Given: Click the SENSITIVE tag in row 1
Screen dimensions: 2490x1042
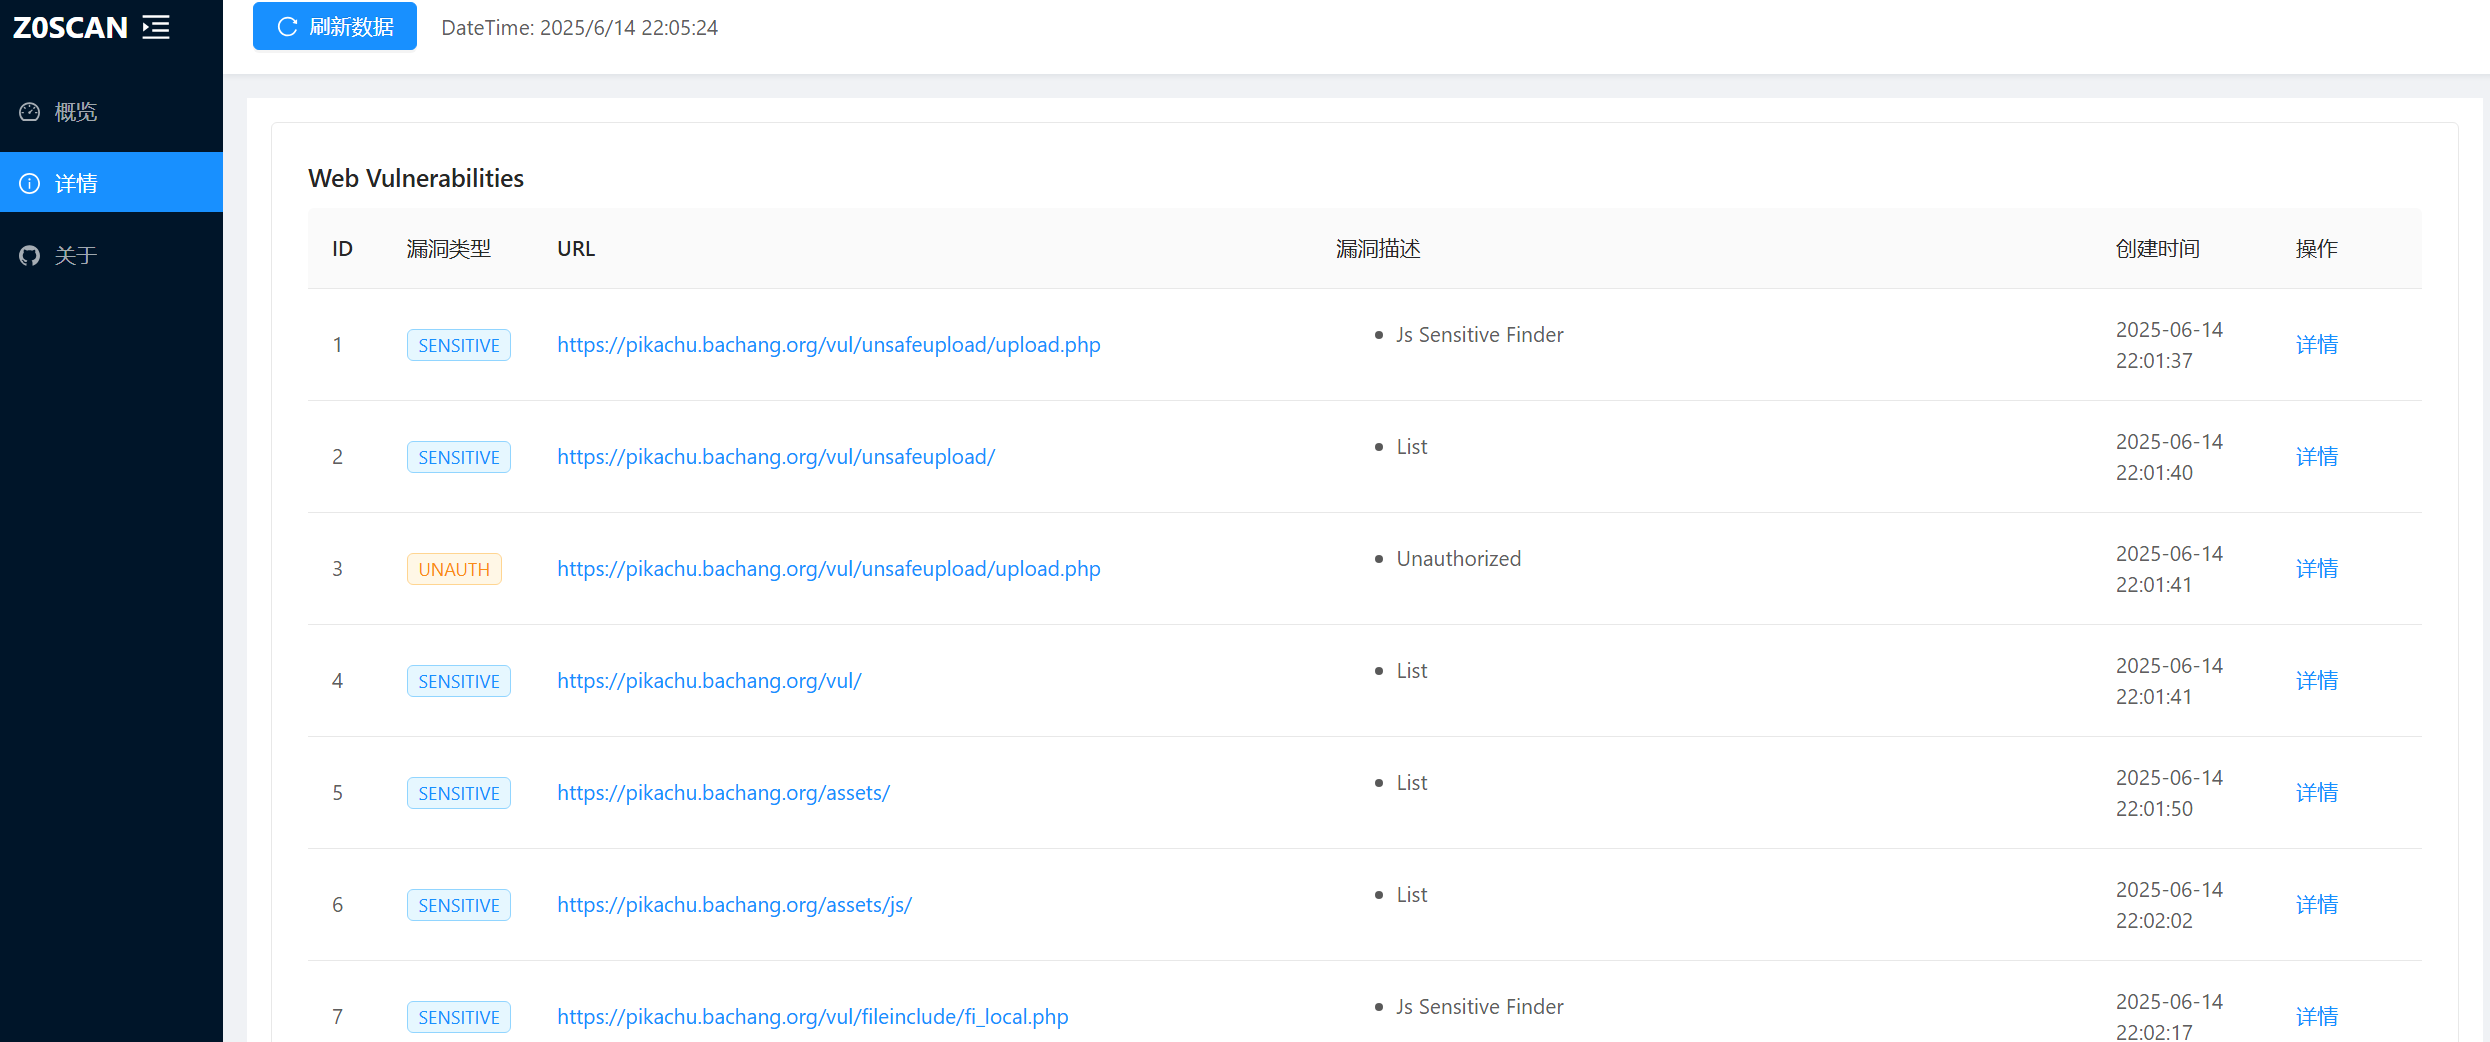Looking at the screenshot, I should pos(459,345).
